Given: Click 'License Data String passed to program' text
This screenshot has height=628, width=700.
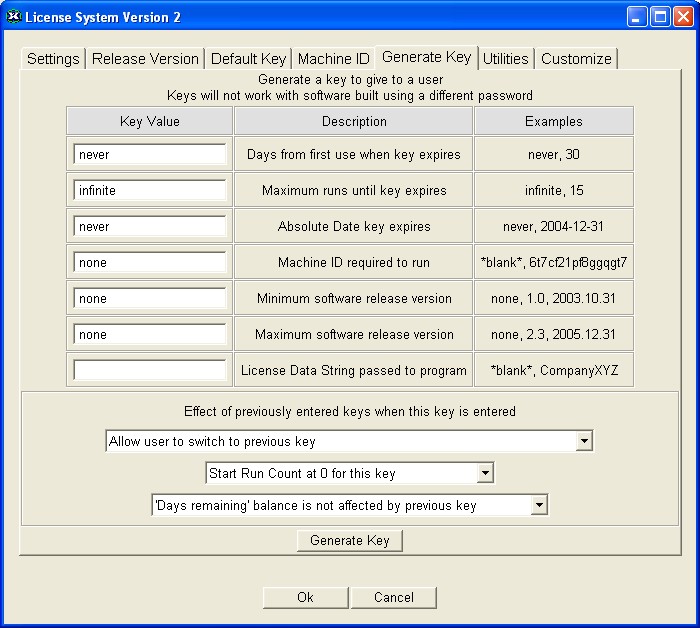Looking at the screenshot, I should coord(354,370).
